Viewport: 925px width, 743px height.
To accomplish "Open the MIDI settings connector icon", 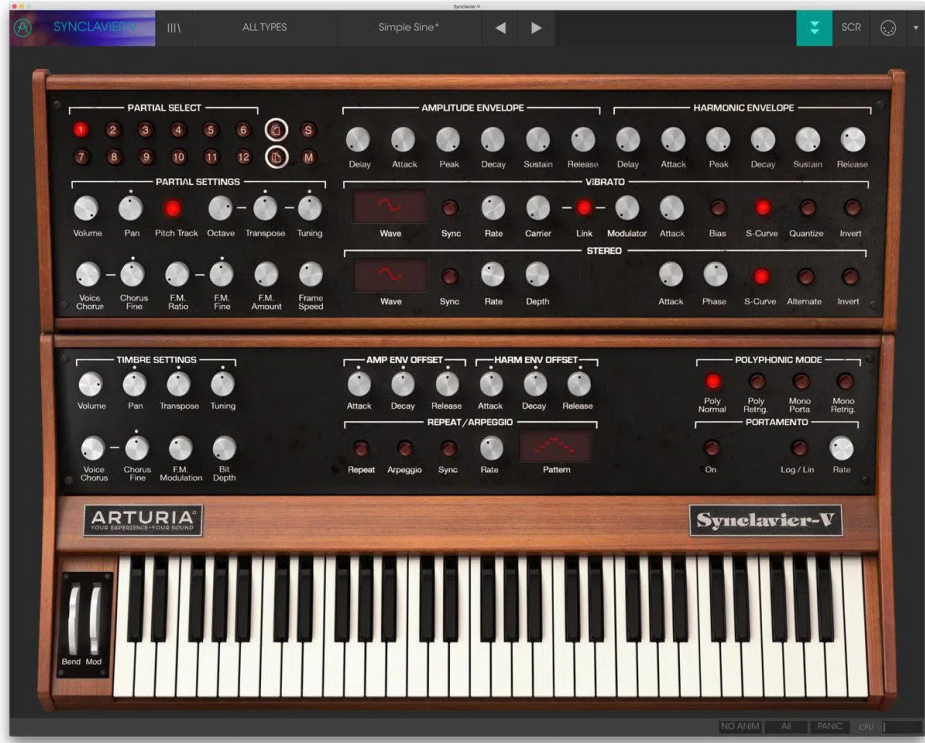I will pyautogui.click(x=888, y=28).
